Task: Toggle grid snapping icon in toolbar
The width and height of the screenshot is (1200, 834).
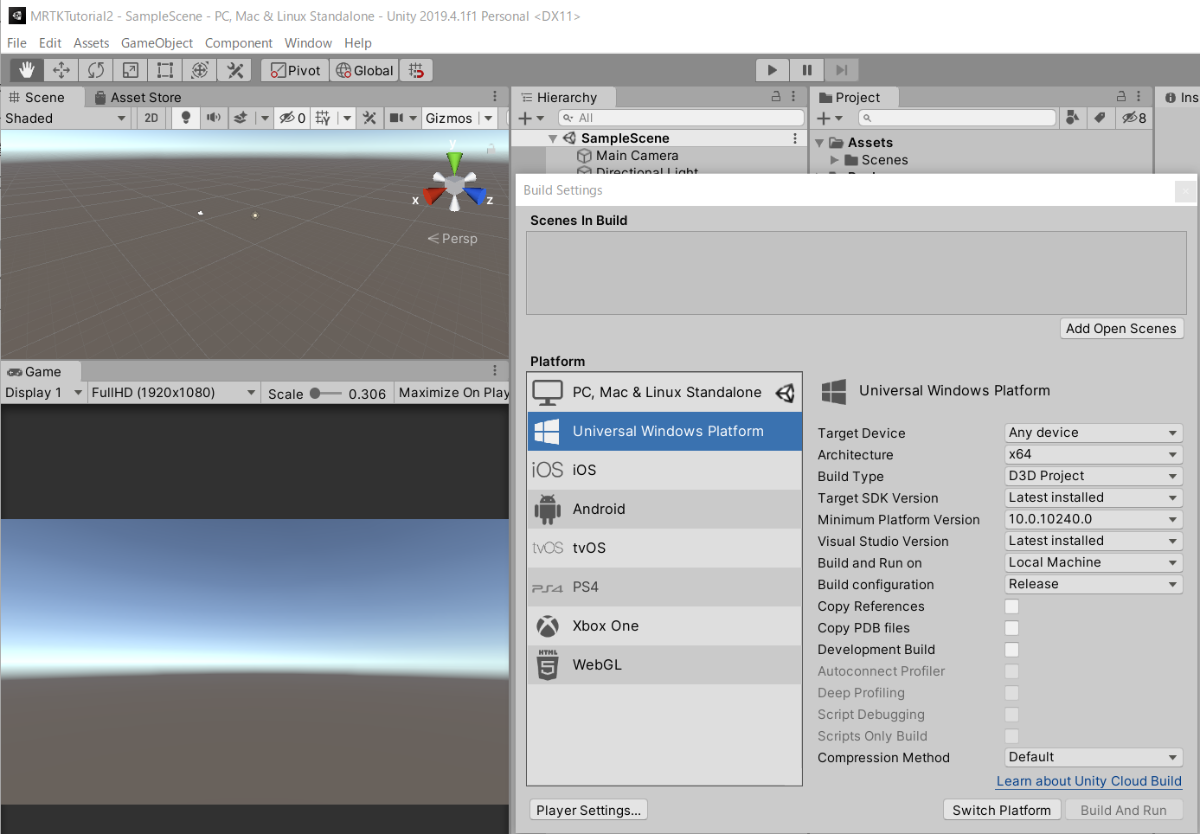Action: click(417, 70)
